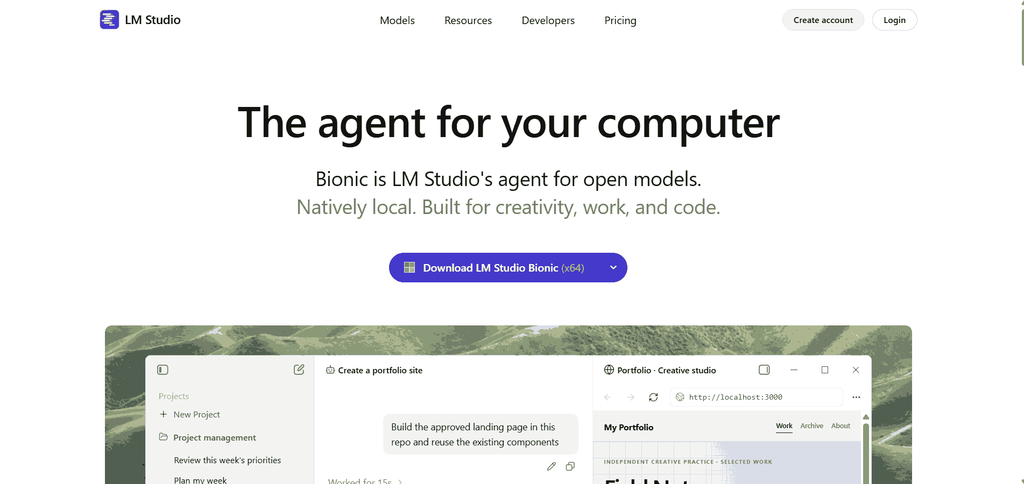Close the Bionic demo window
The image size is (1024, 484).
tap(856, 370)
